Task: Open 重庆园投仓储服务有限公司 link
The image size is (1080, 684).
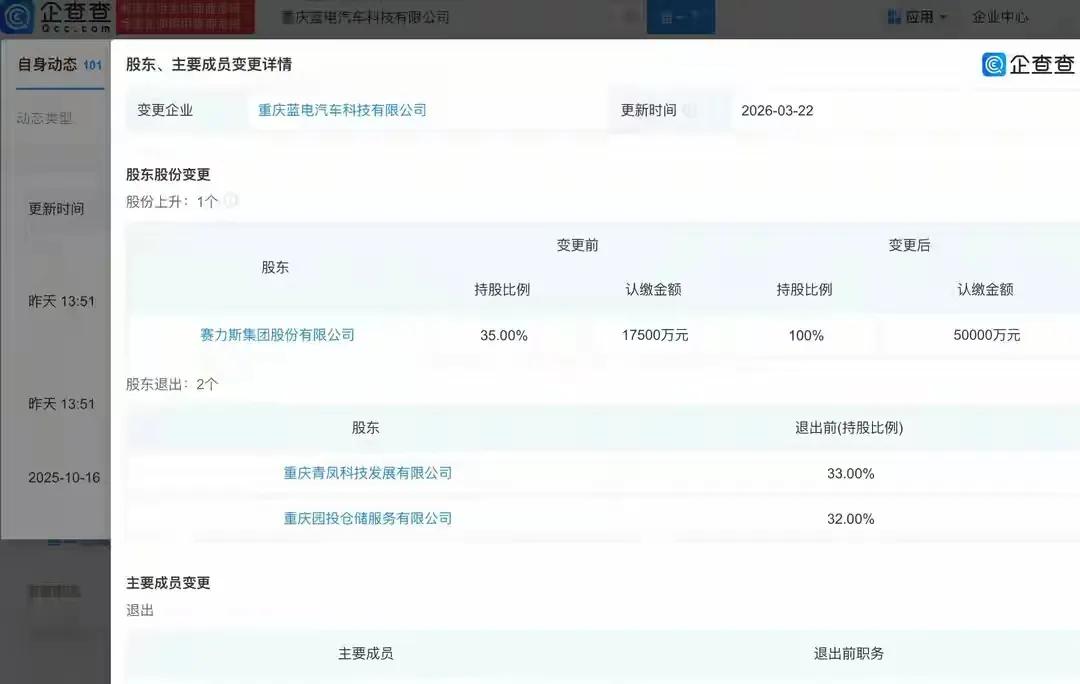Action: (367, 519)
